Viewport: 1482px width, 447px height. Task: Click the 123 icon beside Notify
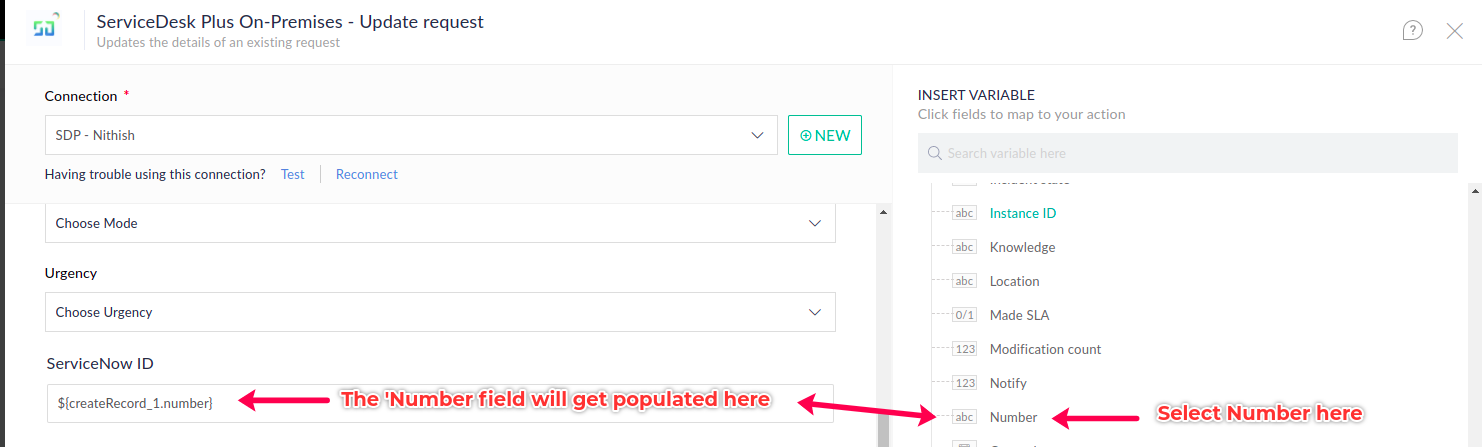964,383
